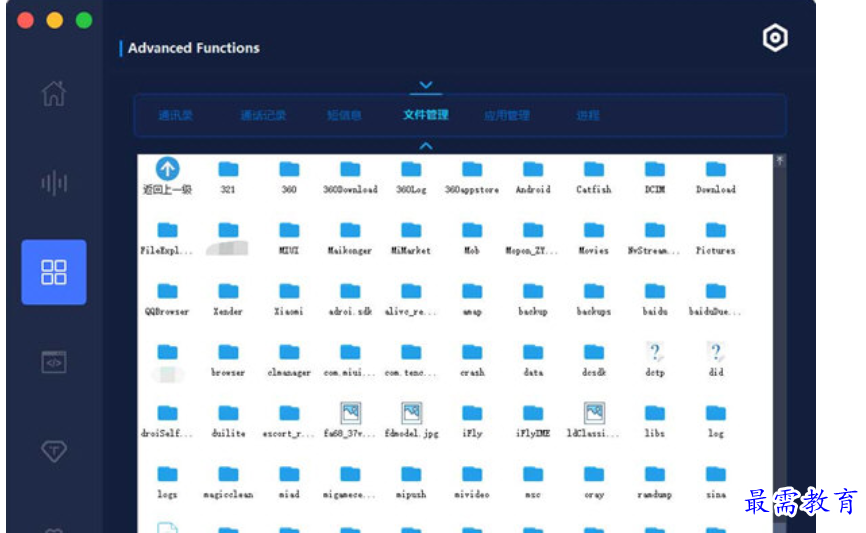Open the data folder
Image resolution: width=866 pixels, height=533 pixels.
point(533,352)
